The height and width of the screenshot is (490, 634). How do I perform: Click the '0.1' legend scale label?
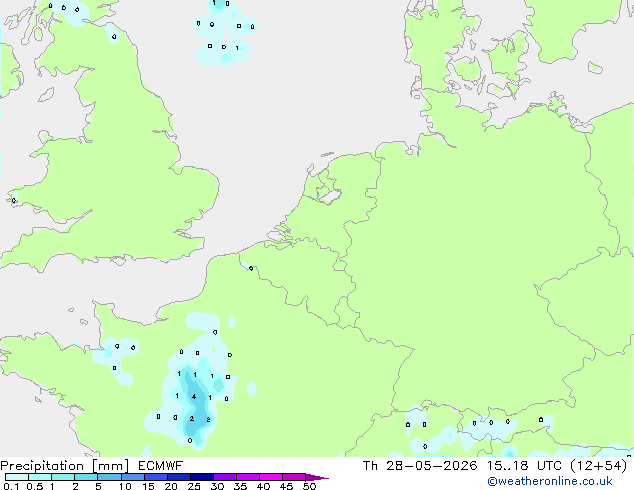point(11,486)
